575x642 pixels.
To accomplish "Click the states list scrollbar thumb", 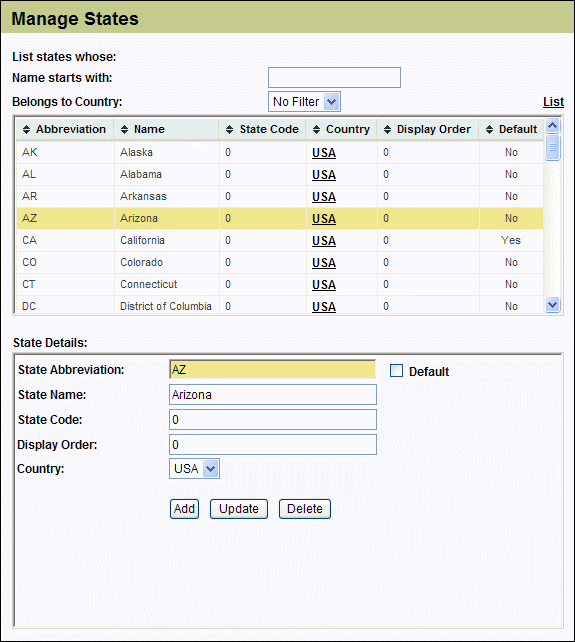I will coord(552,147).
